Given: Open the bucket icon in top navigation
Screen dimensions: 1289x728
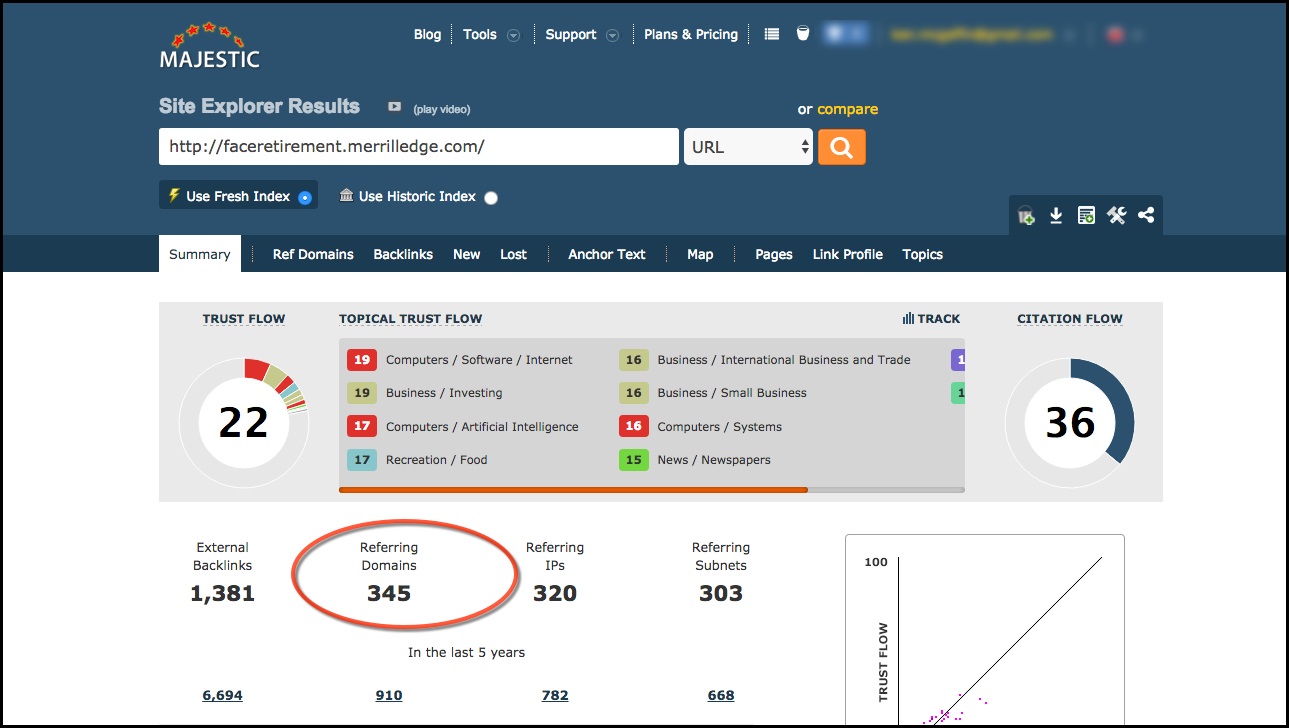Looking at the screenshot, I should click(x=802, y=34).
